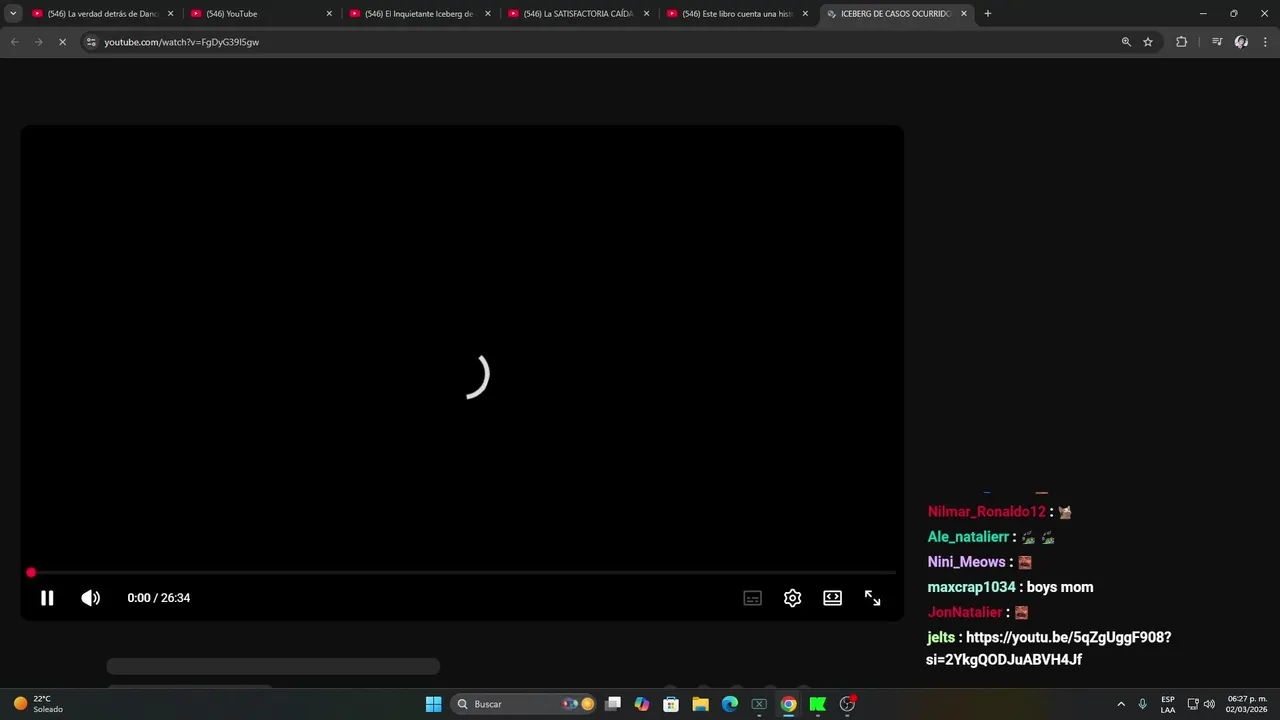The image size is (1280, 720).
Task: Click the 0:00 / 26:34 time display
Action: pos(158,598)
